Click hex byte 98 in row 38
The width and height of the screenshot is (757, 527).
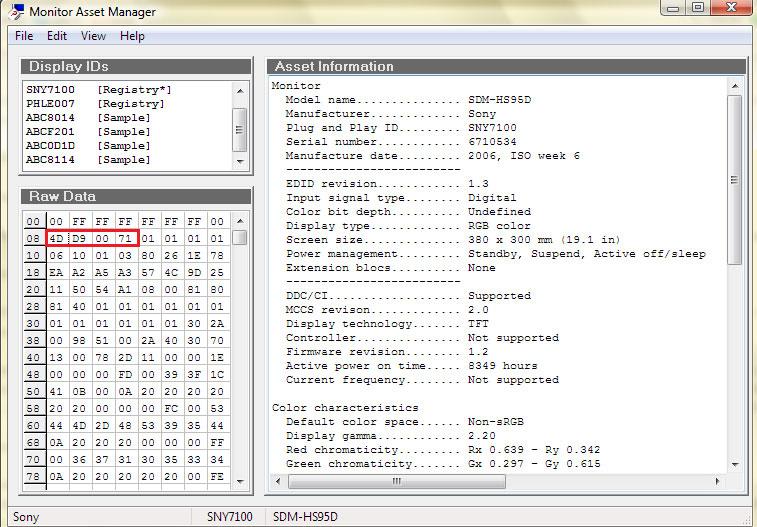(79, 341)
